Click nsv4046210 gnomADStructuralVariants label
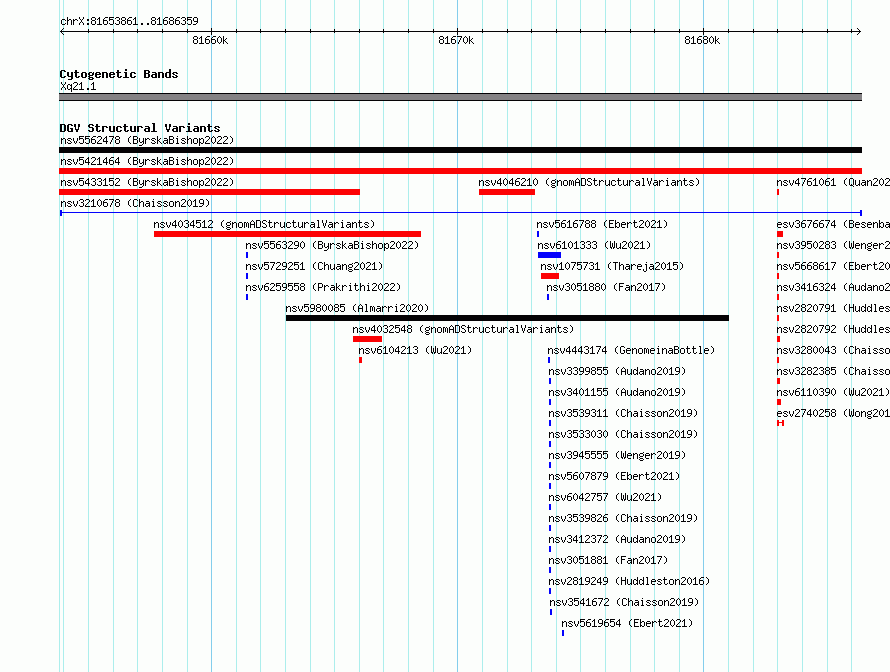 pyautogui.click(x=589, y=182)
